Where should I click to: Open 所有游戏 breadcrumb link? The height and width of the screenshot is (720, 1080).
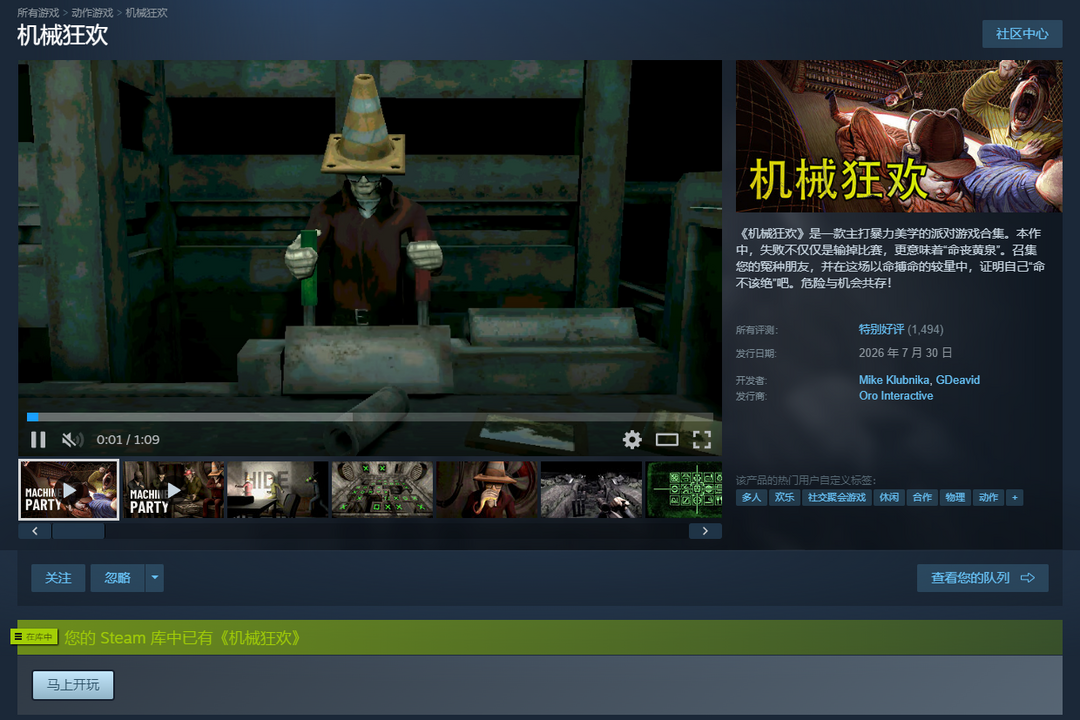[x=39, y=12]
